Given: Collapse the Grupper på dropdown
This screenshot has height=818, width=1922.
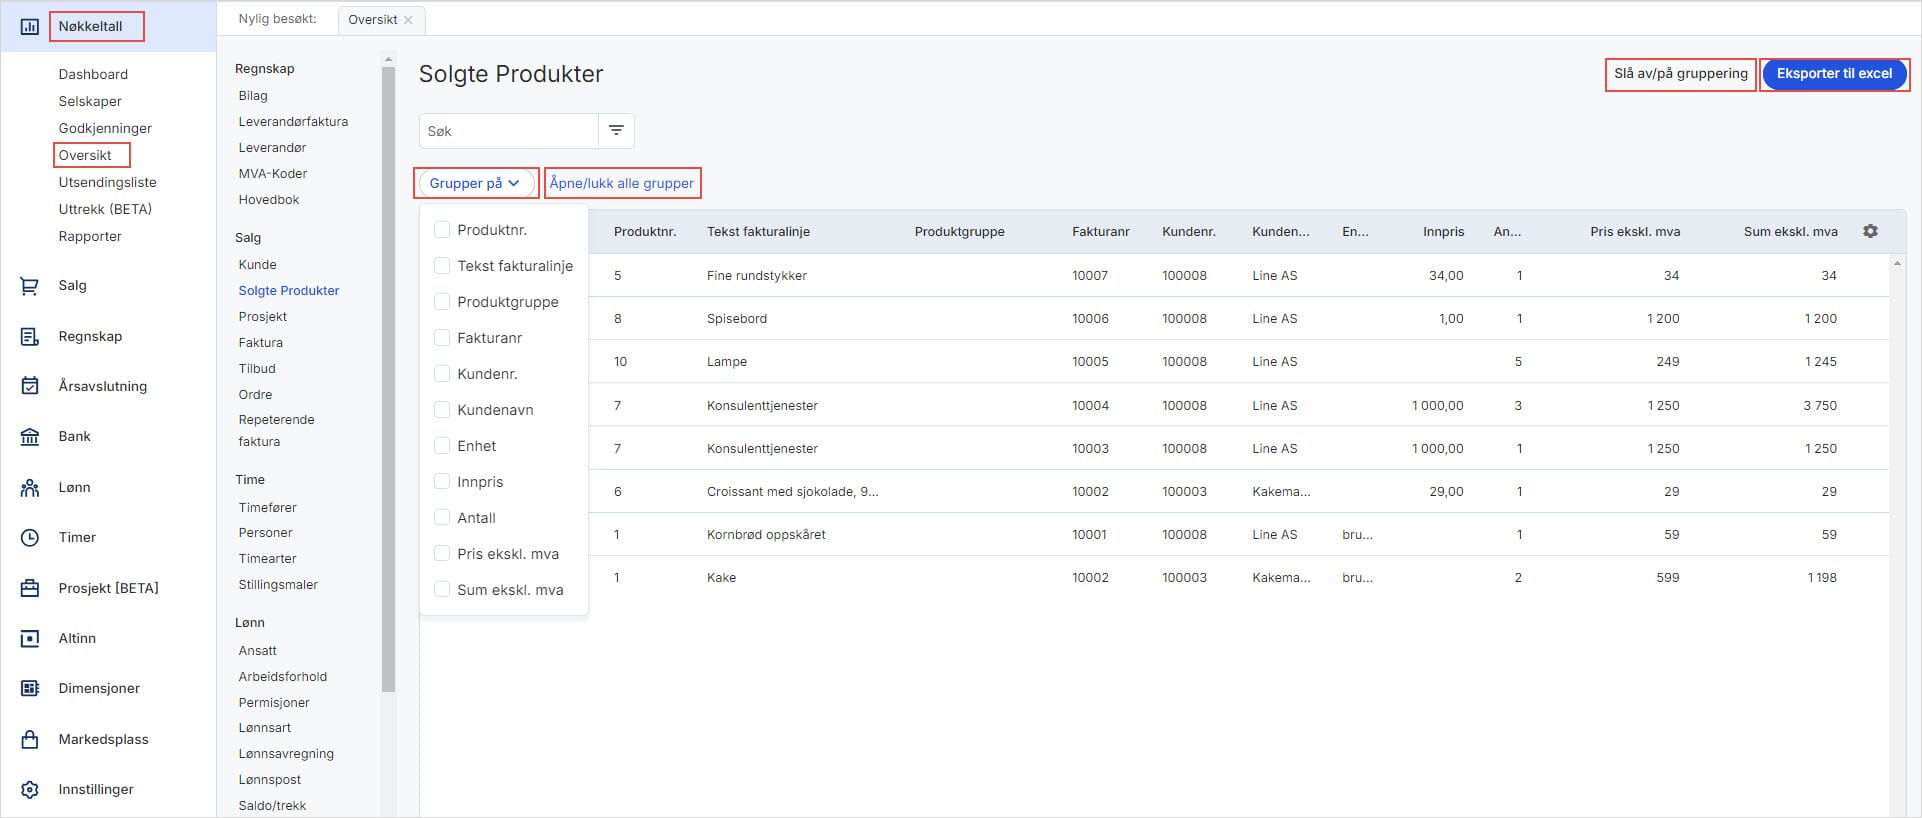Looking at the screenshot, I should 475,183.
